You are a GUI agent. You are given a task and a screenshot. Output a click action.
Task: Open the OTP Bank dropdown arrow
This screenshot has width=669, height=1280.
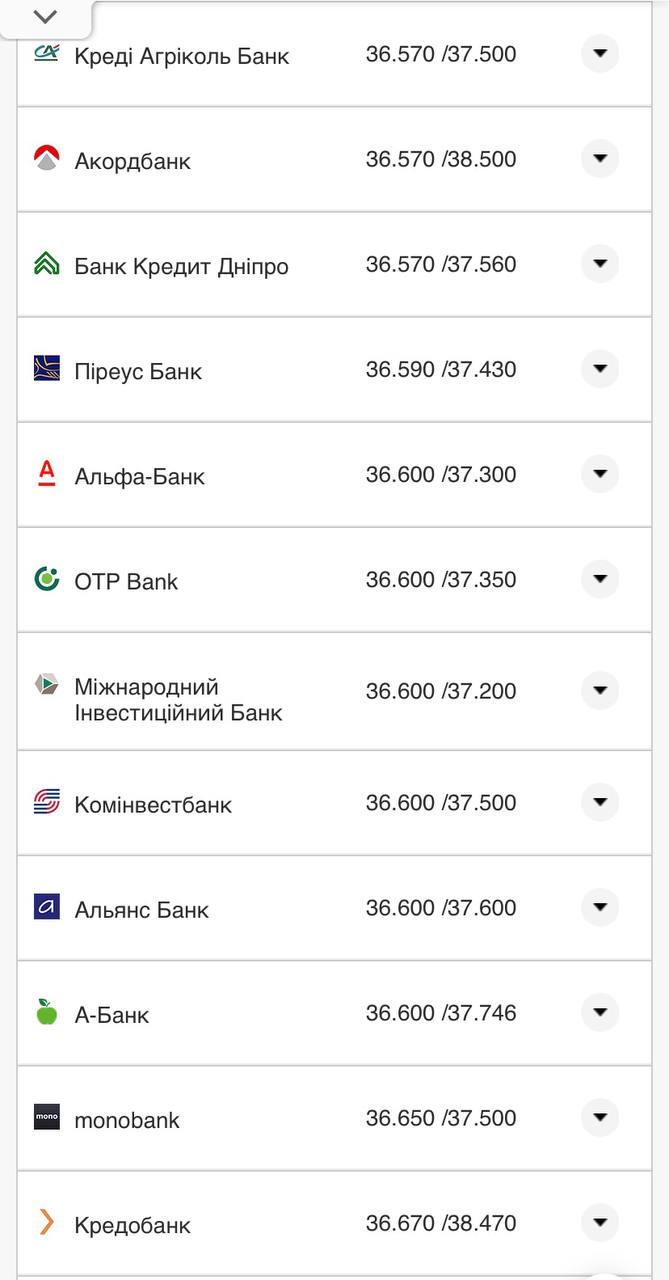599,579
